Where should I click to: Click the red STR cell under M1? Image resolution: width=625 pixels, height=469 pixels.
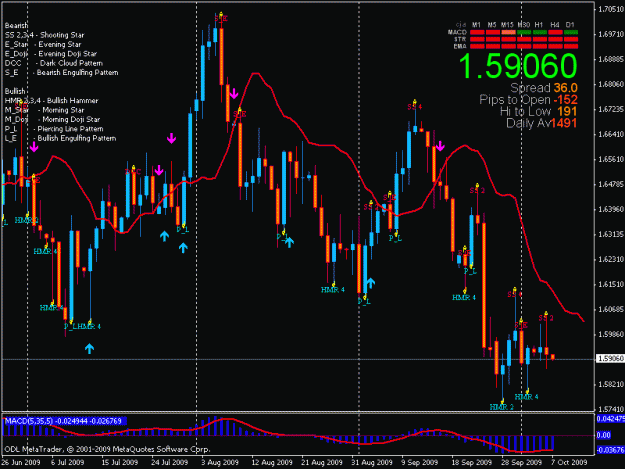477,39
